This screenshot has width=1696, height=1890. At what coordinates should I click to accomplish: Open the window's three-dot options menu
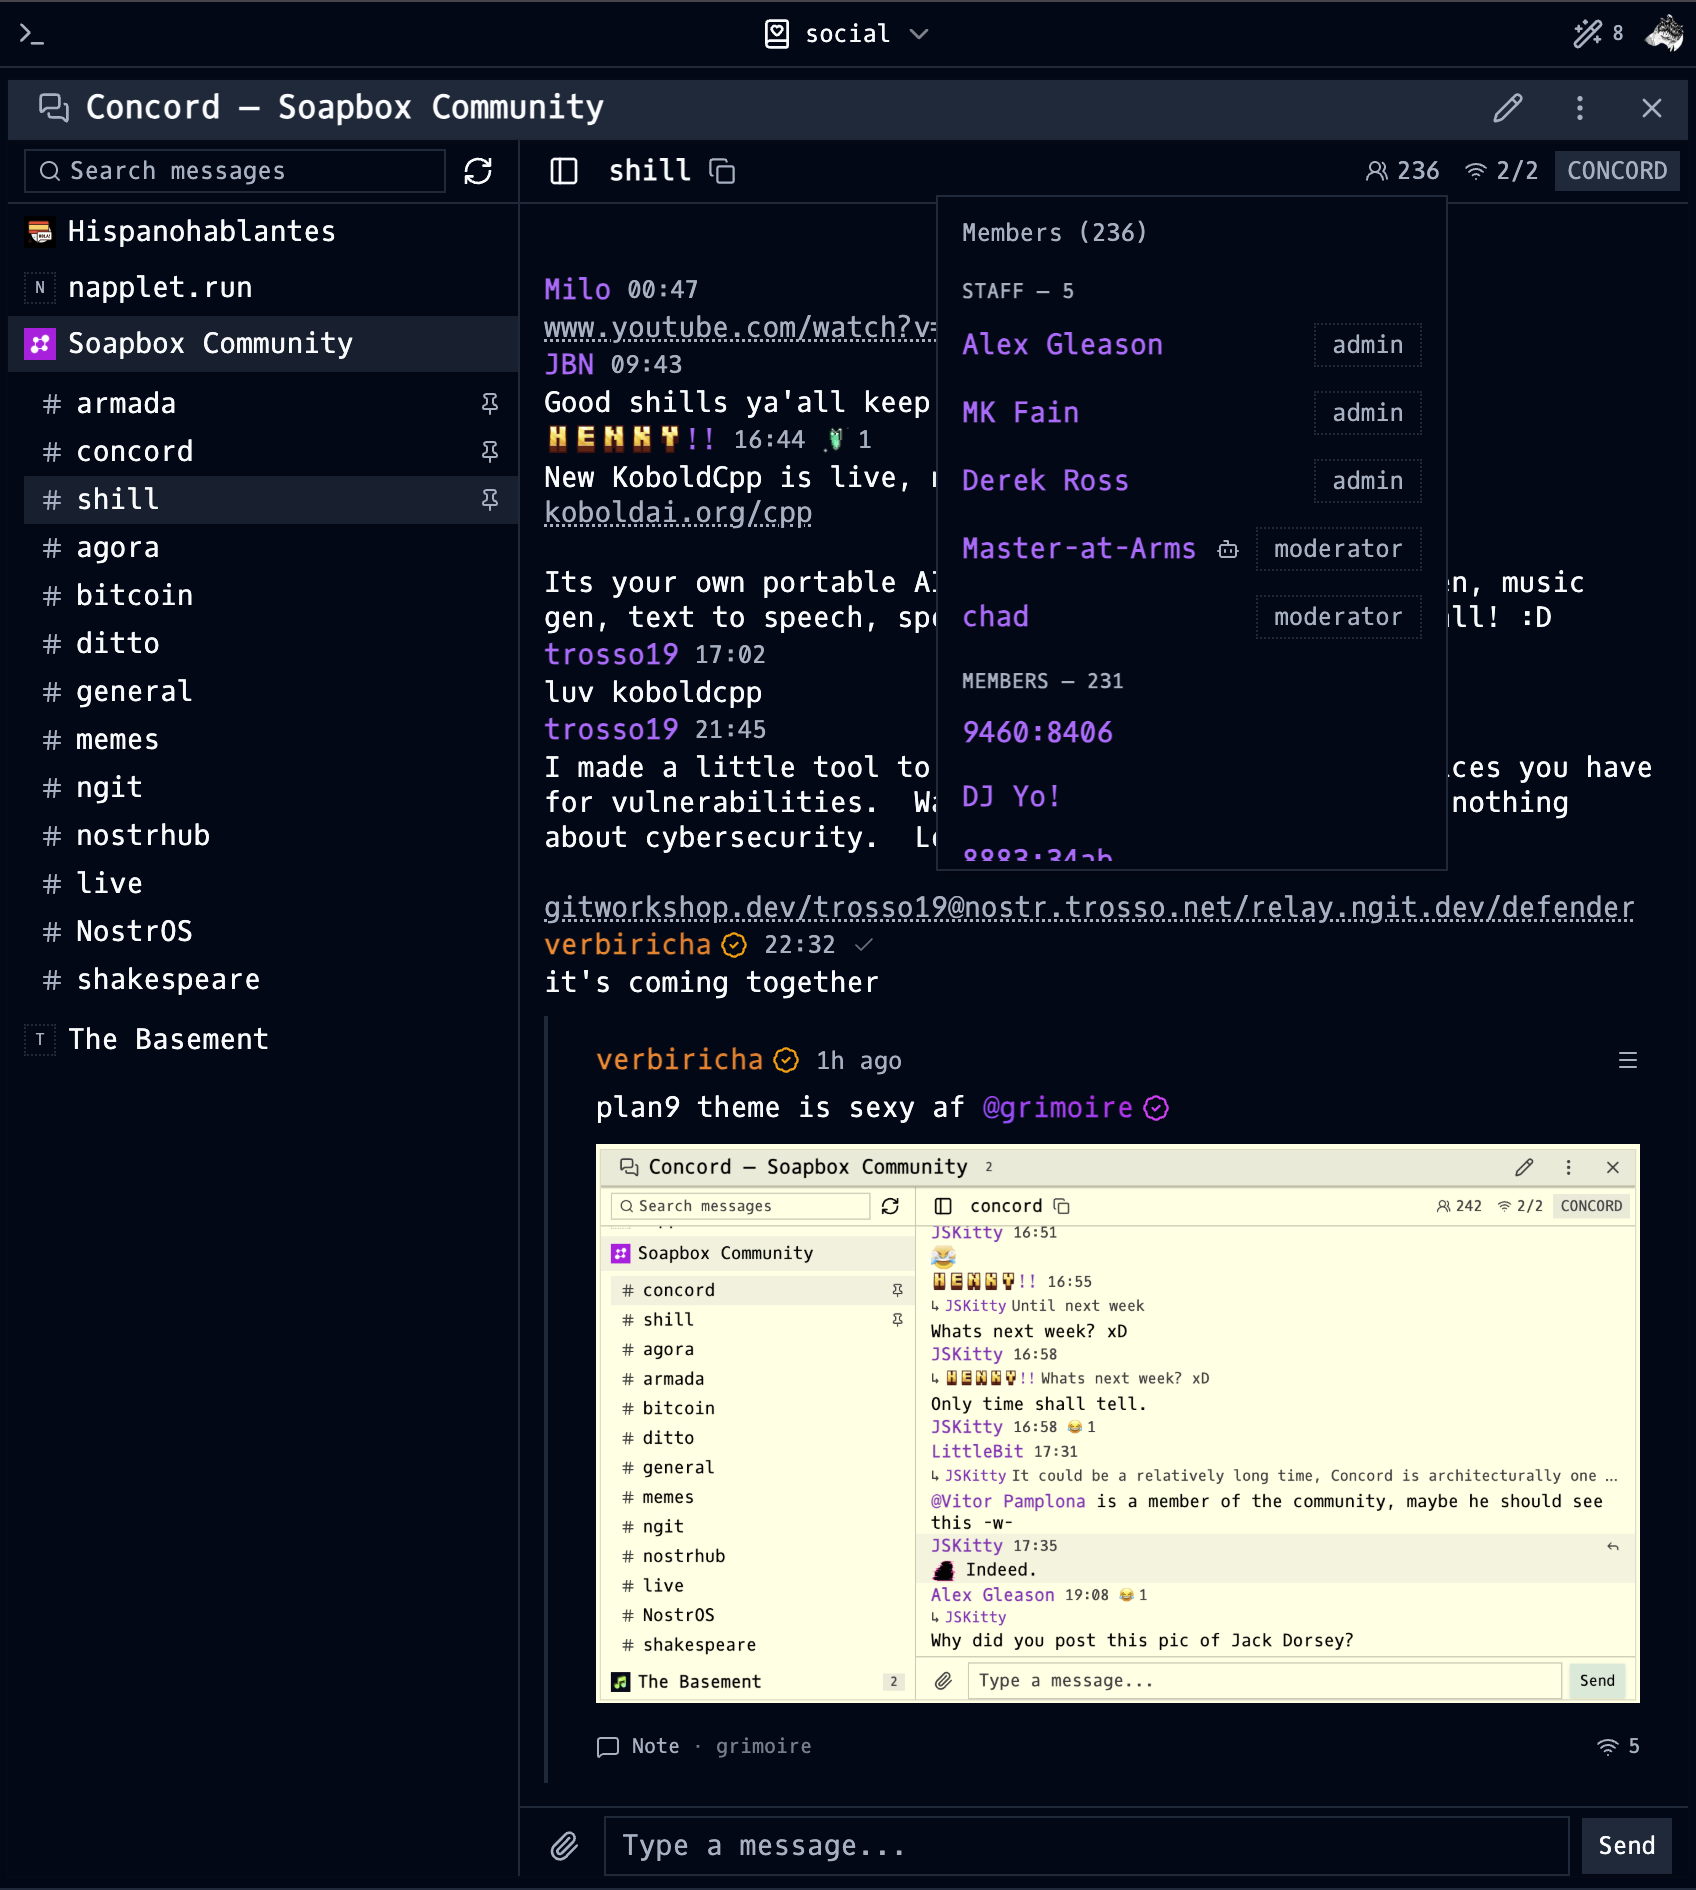tap(1580, 108)
